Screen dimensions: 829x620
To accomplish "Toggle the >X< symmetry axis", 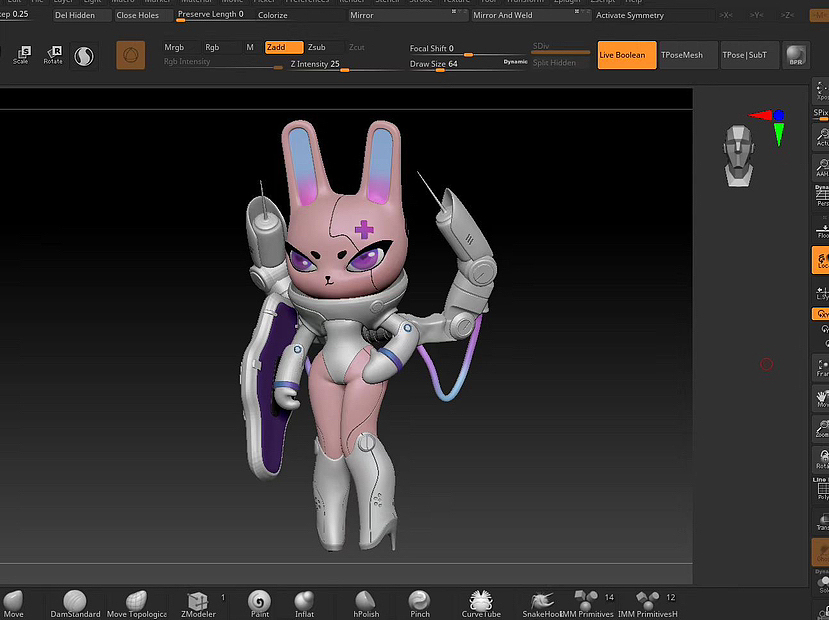I will pos(726,15).
